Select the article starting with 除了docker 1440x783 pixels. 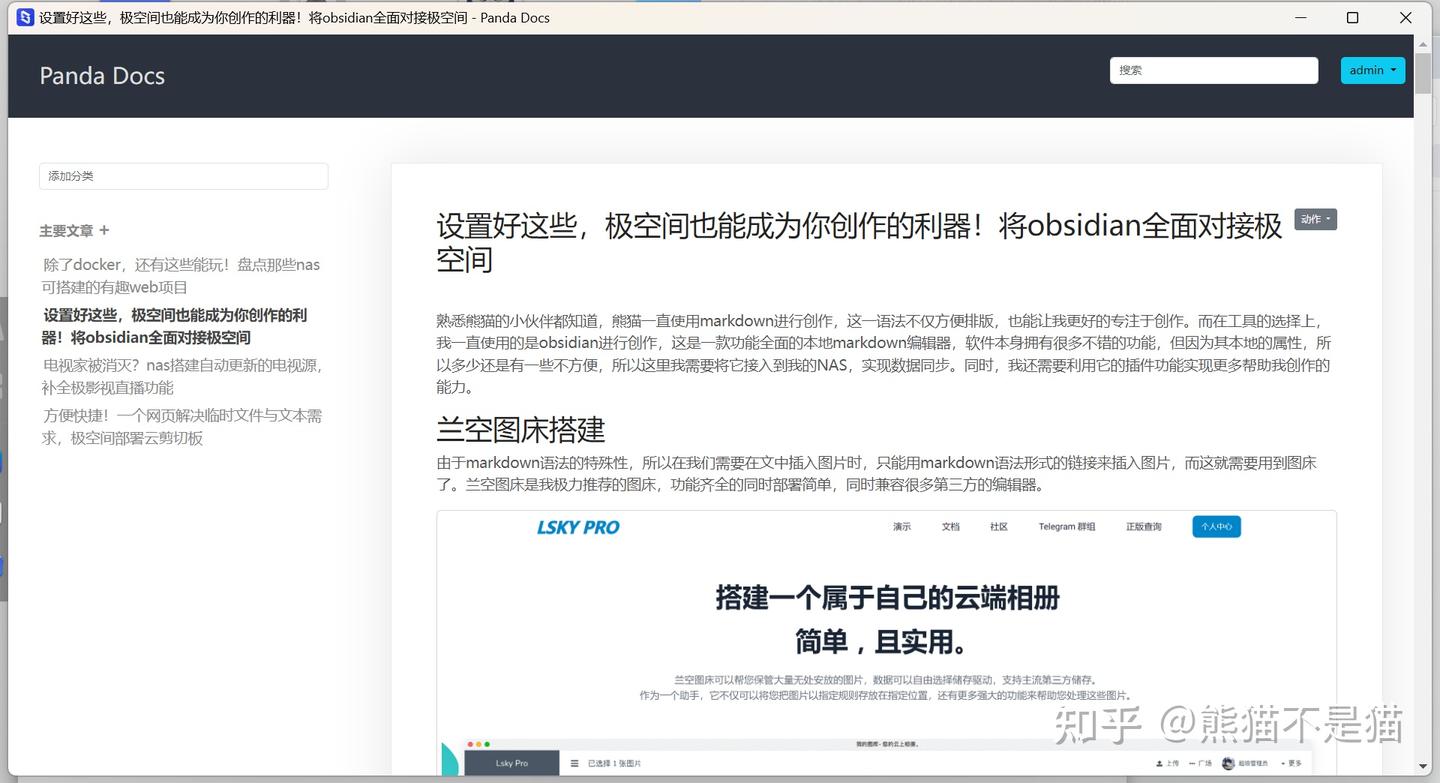coord(180,276)
